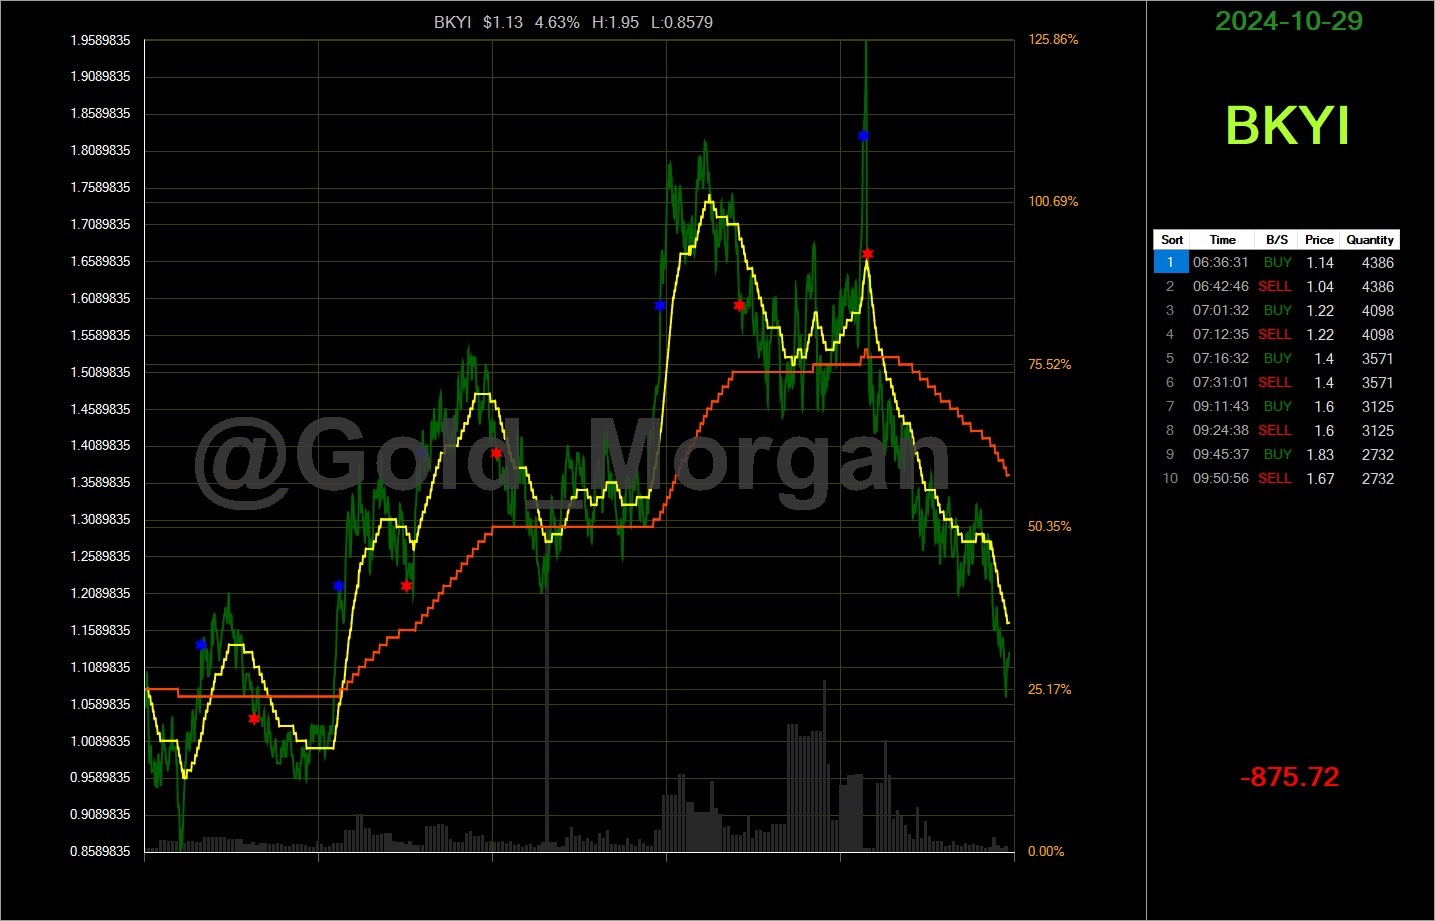Select the 06:36:31 time cell
The width and height of the screenshot is (1435, 921).
coord(1220,262)
